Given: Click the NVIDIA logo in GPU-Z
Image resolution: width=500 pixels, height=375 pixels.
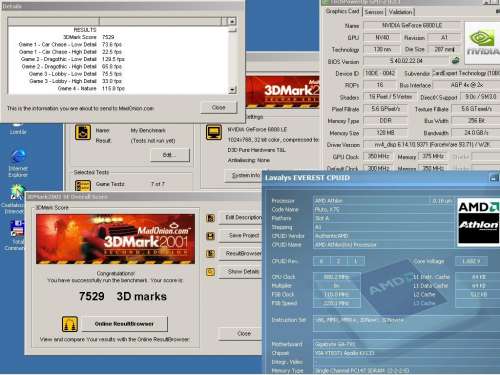Looking at the screenshot, I should coord(482,43).
